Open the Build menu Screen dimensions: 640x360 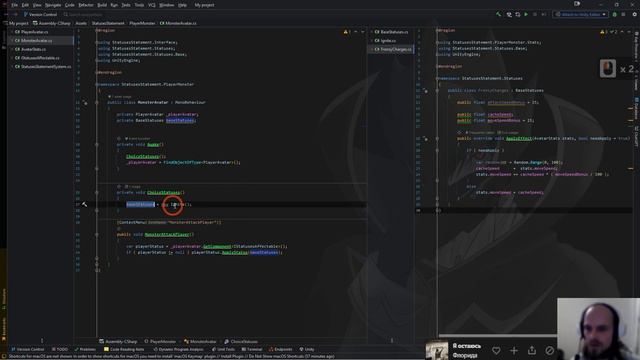[x=102, y=5]
